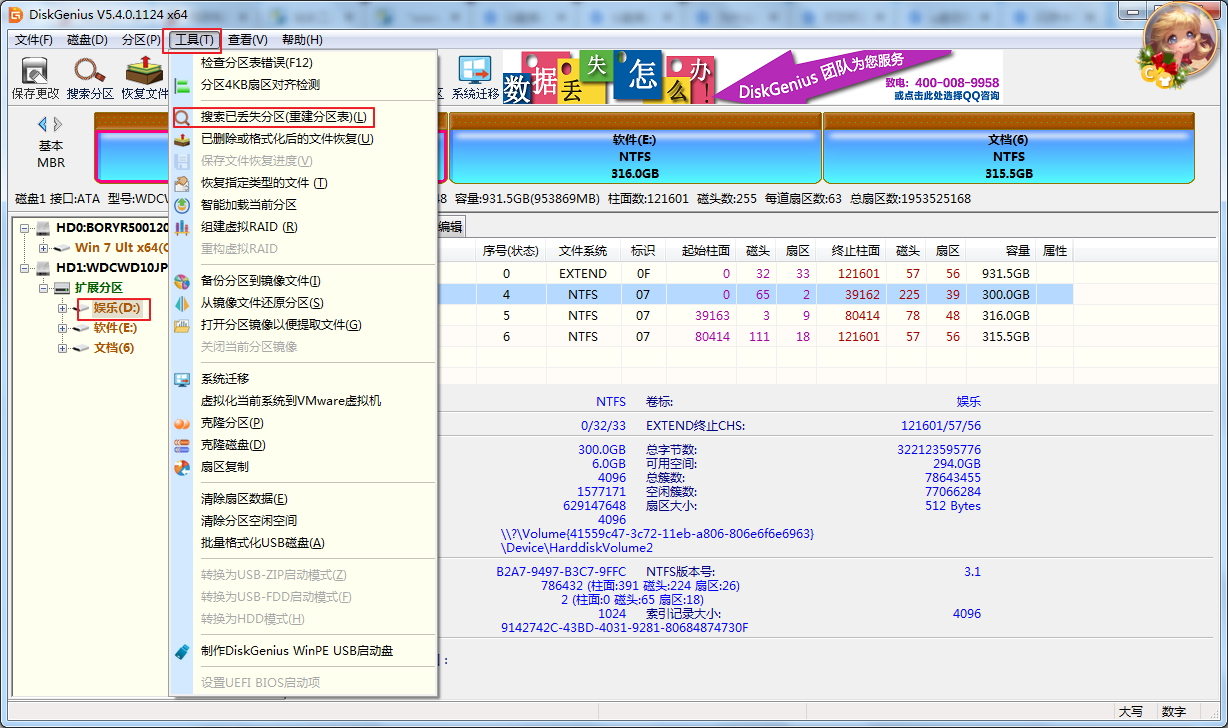Select 软件(E:) in the disk tree

(115, 328)
